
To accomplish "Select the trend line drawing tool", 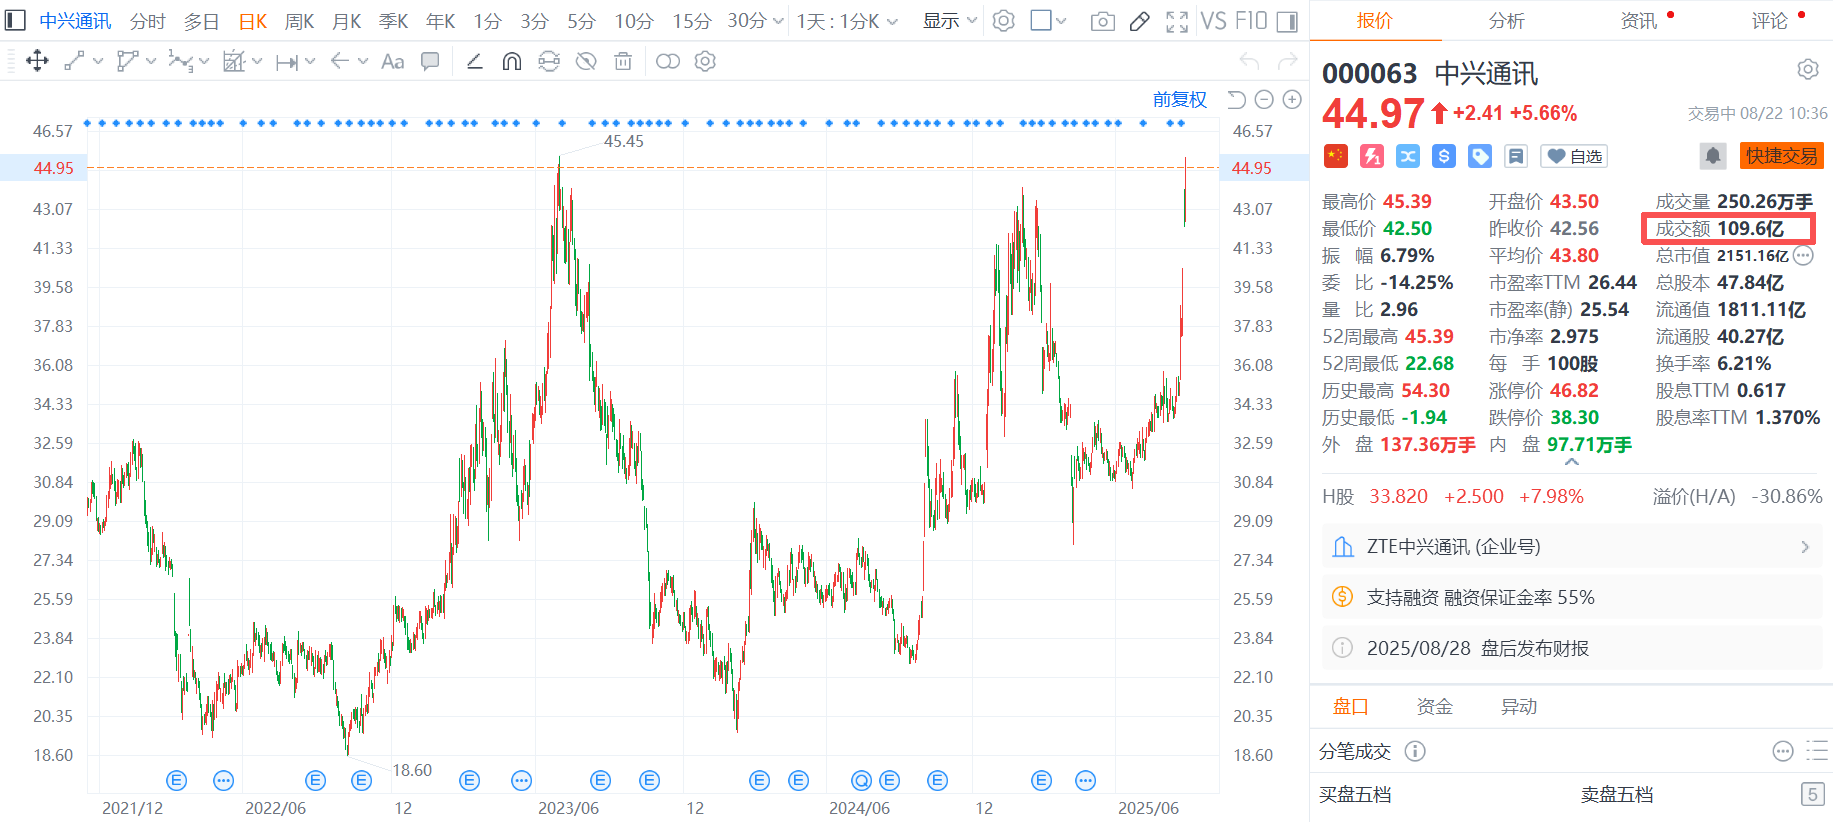I will pos(74,62).
